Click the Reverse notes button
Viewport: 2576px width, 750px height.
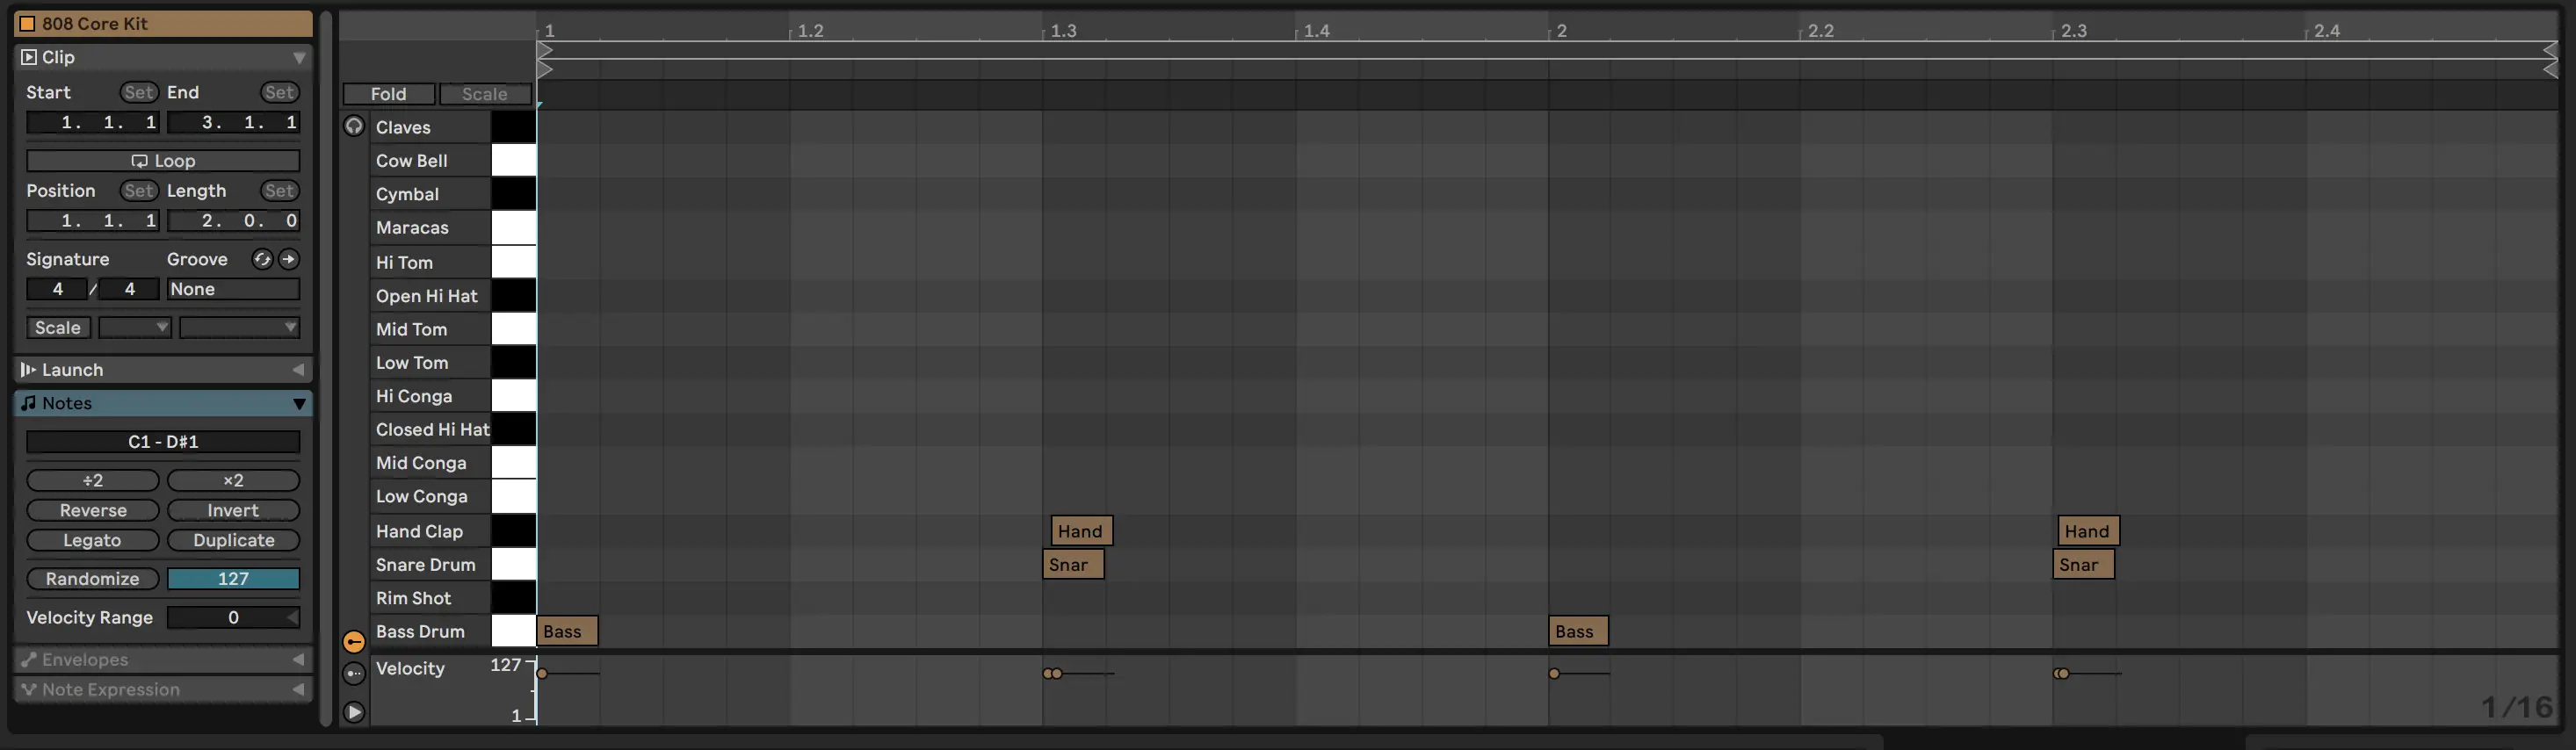coord(93,511)
